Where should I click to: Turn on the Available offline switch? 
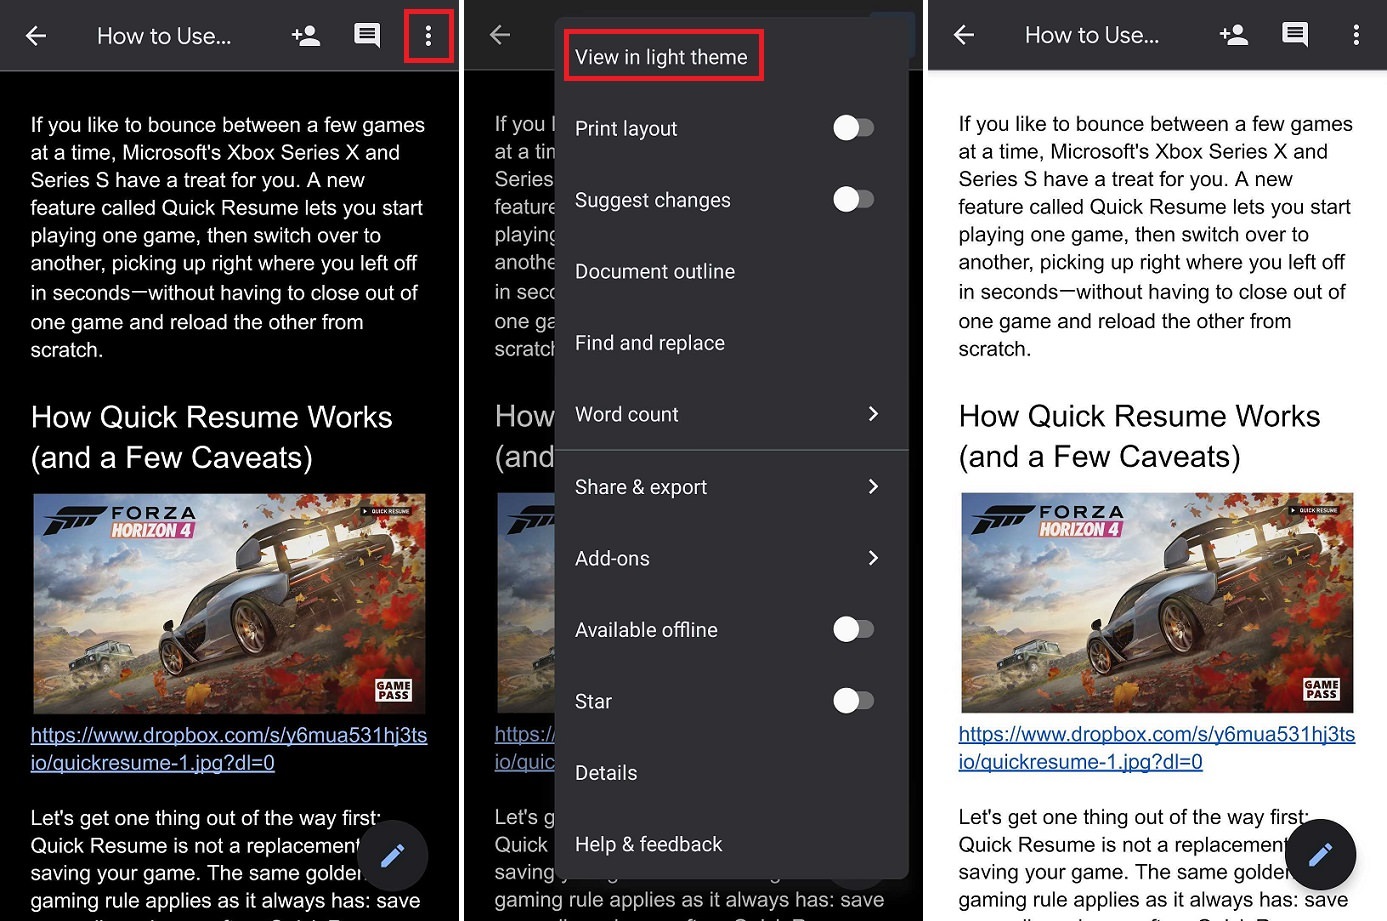click(853, 629)
